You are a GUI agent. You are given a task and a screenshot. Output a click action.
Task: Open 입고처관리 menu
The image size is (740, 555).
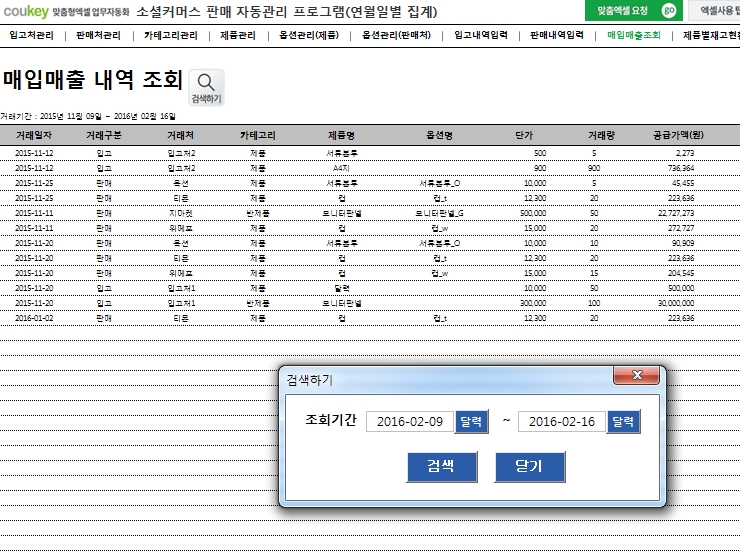(32, 35)
